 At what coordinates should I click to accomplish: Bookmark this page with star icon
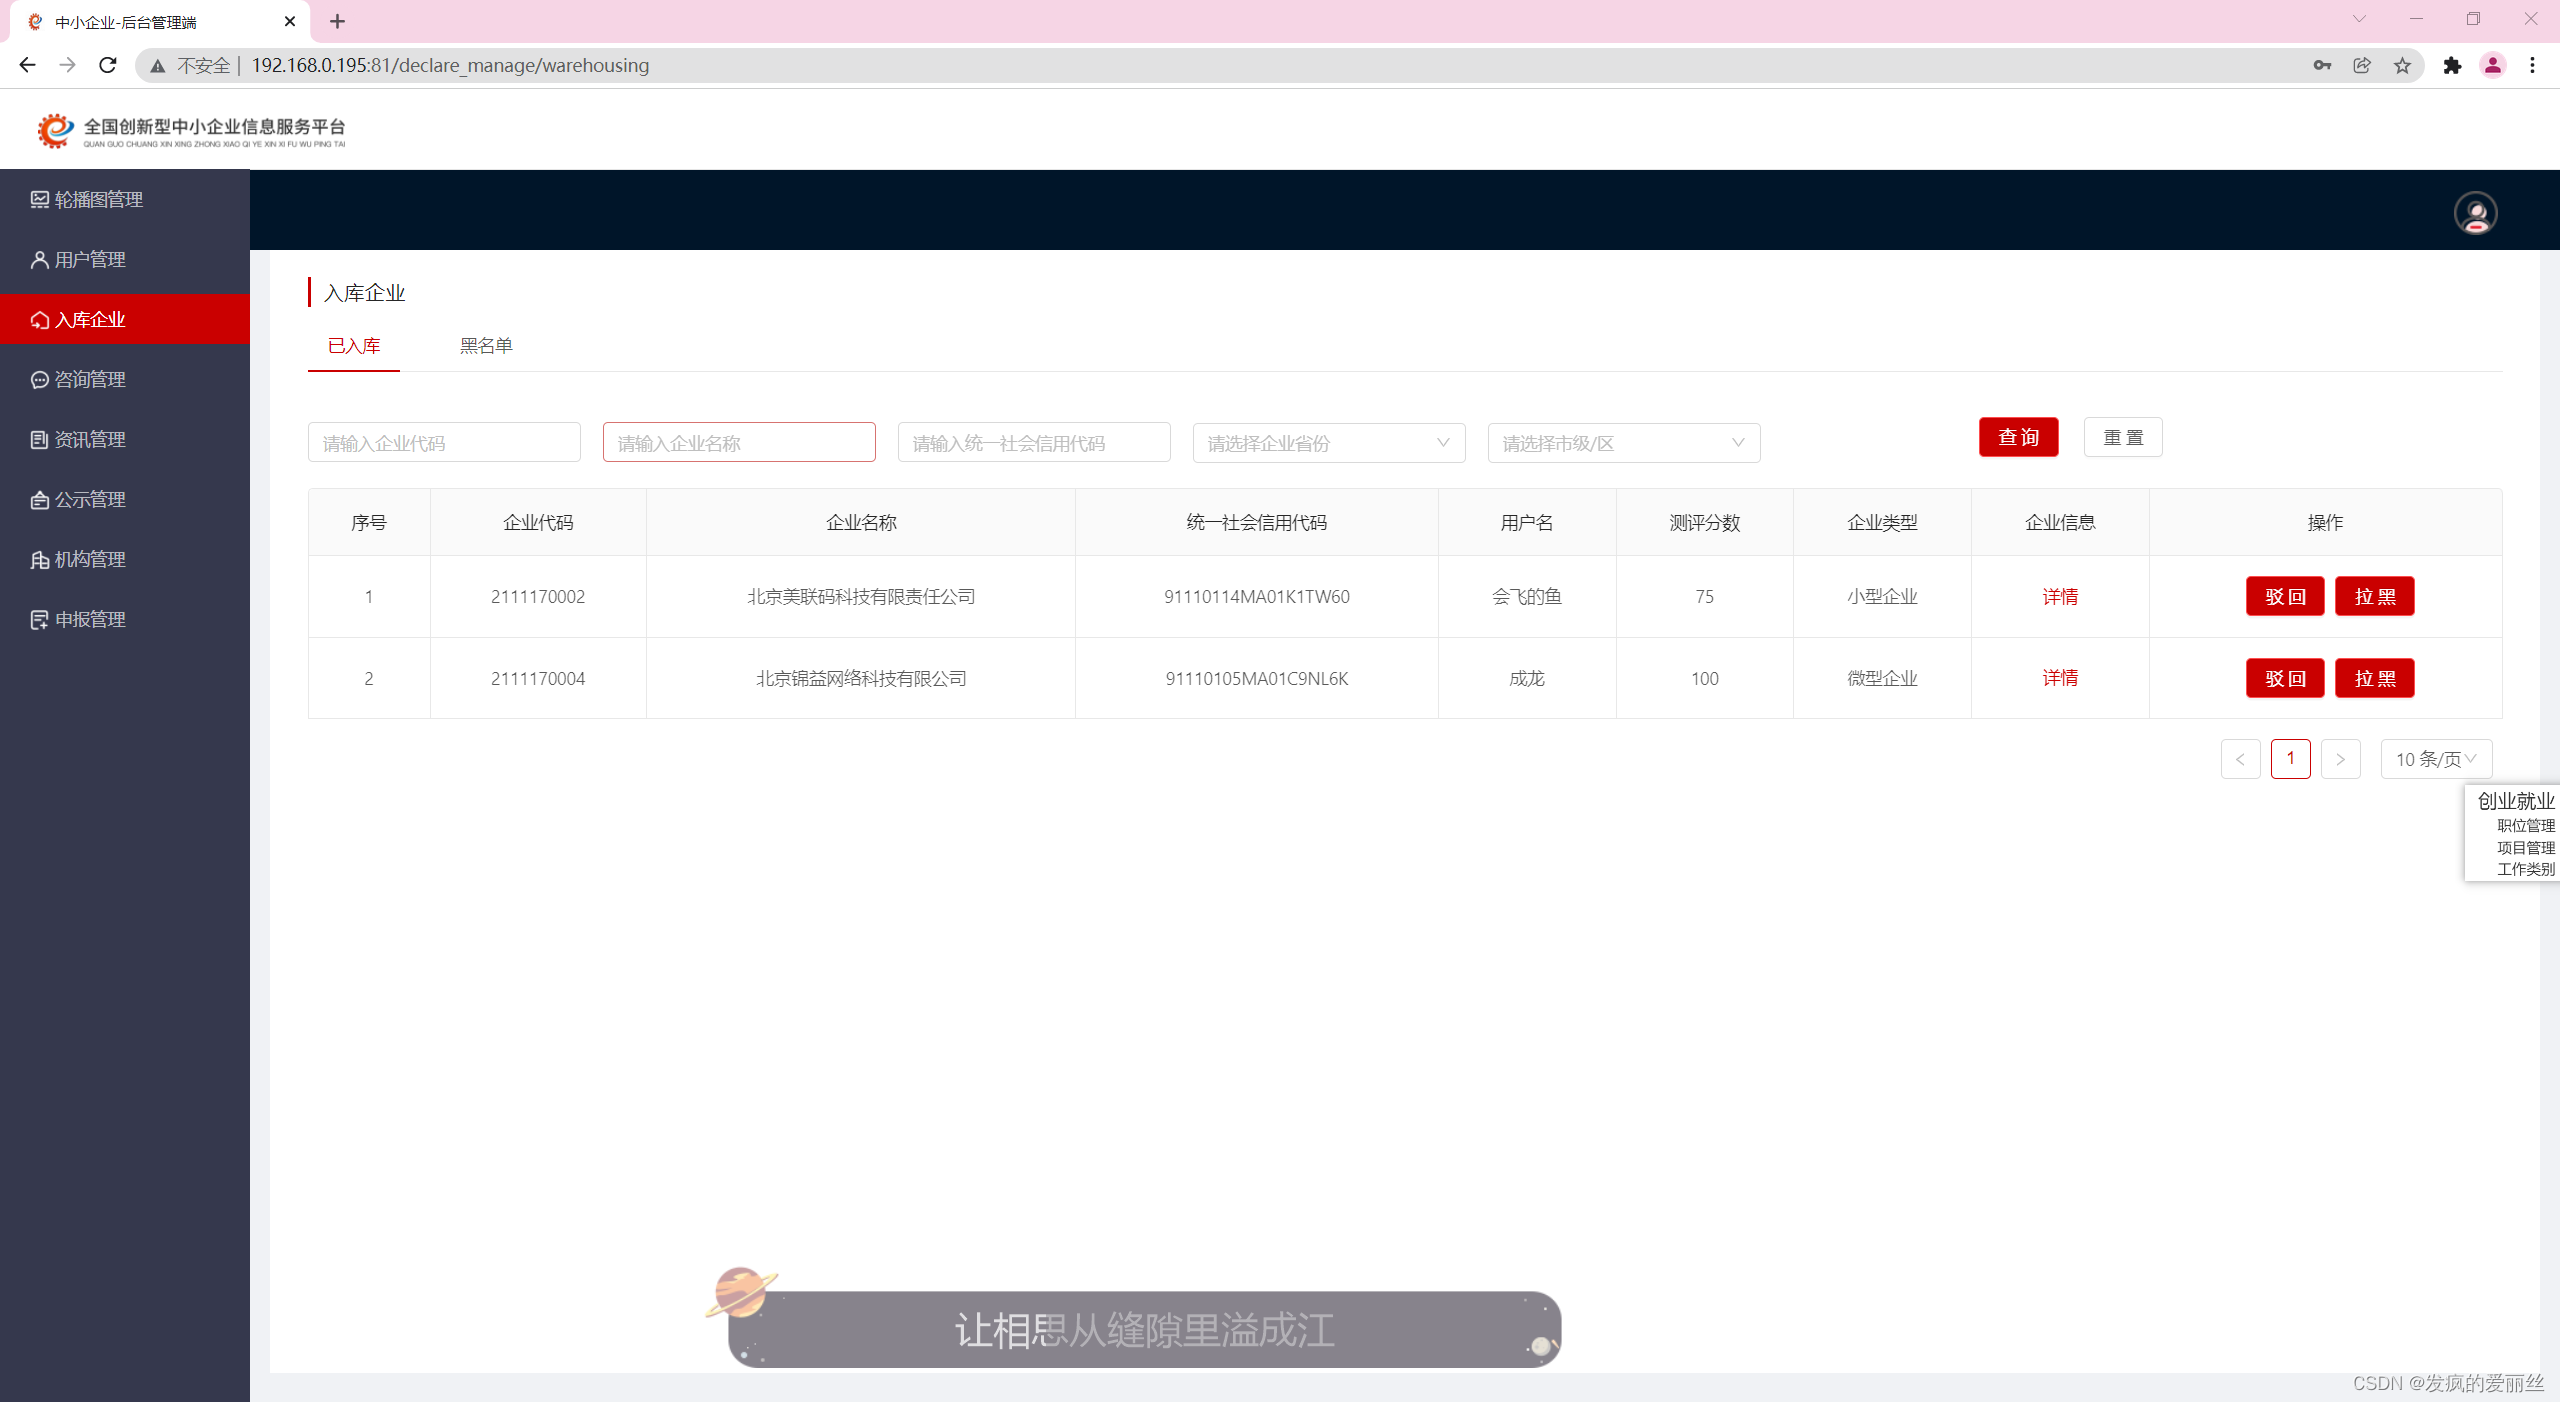coord(2402,65)
